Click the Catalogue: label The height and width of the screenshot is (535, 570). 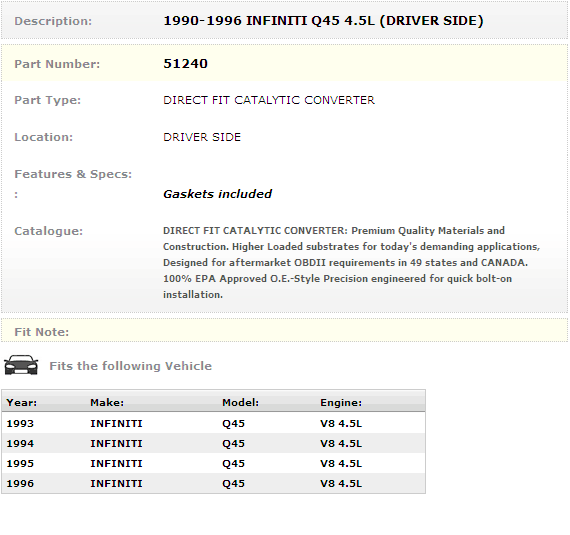coord(49,231)
